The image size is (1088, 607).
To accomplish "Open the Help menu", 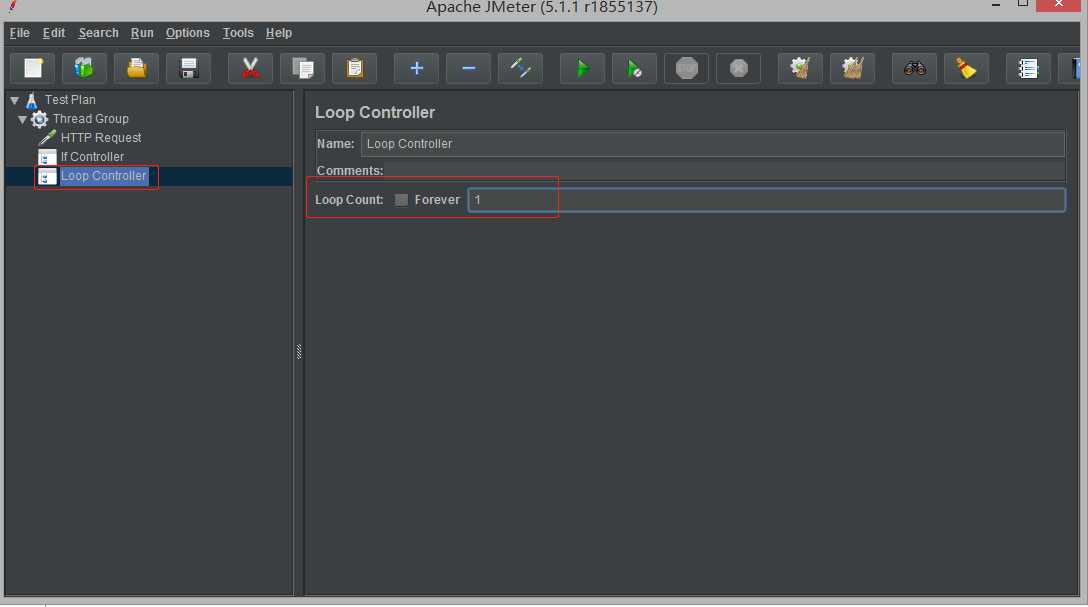I will [279, 33].
